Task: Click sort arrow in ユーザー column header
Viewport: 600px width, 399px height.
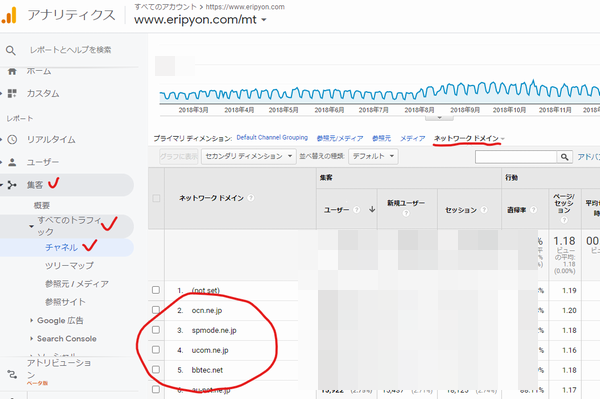Action: tap(372, 209)
